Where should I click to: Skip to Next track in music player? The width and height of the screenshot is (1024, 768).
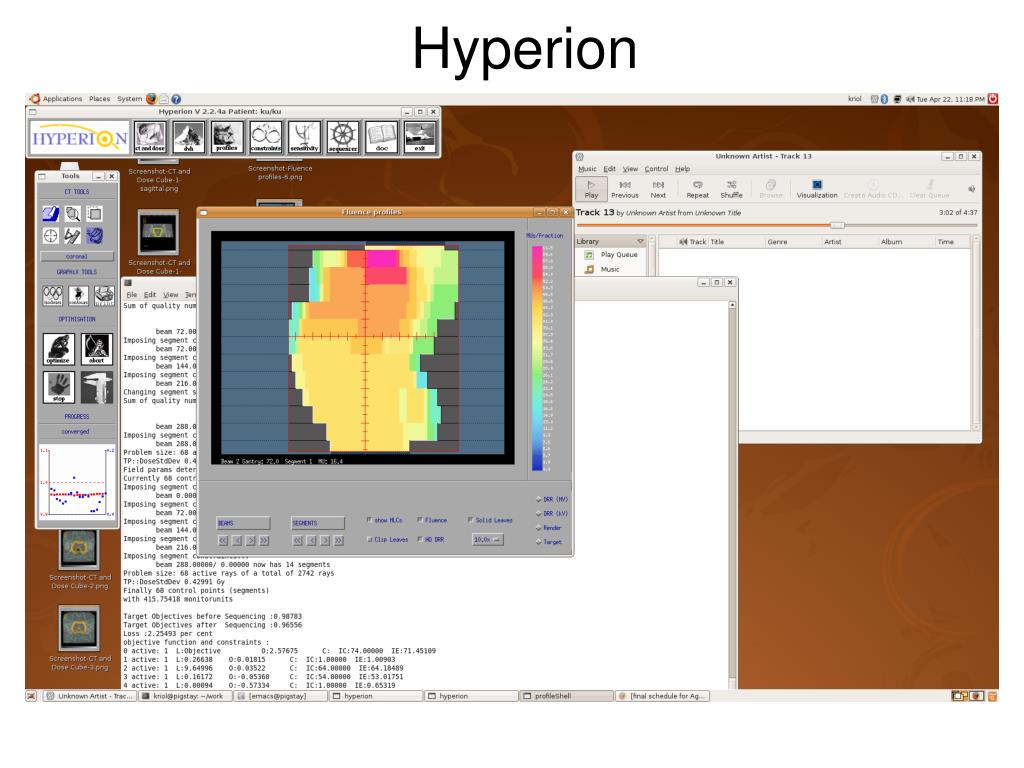point(658,189)
